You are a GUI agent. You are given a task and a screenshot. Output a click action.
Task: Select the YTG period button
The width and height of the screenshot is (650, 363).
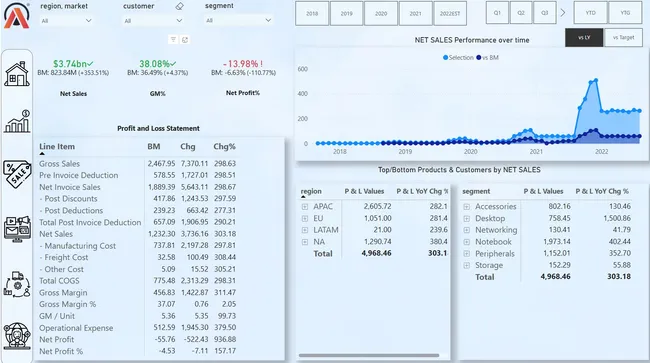coord(625,13)
